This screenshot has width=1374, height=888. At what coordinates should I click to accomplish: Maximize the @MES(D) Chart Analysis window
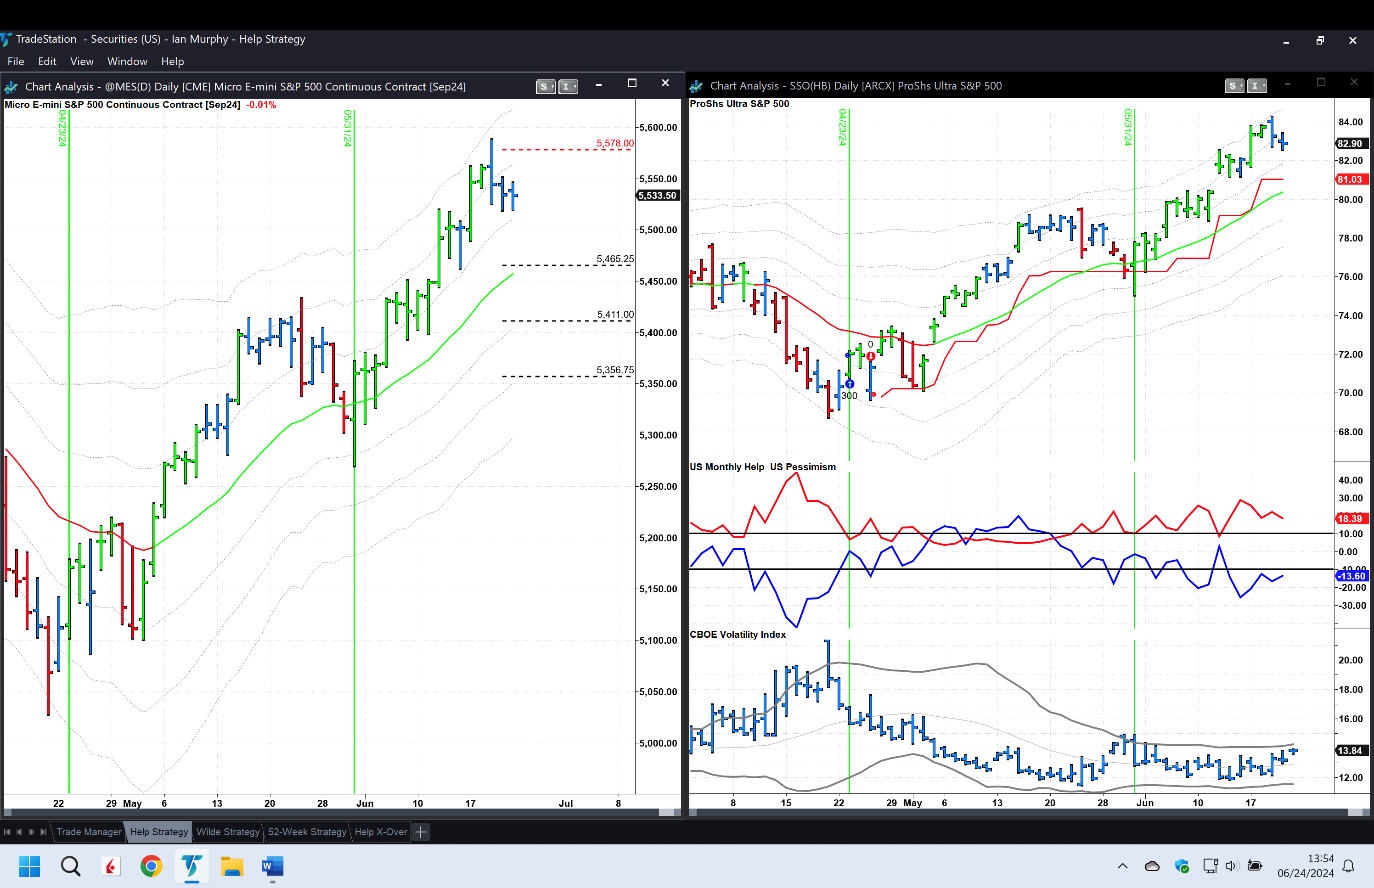click(x=632, y=83)
